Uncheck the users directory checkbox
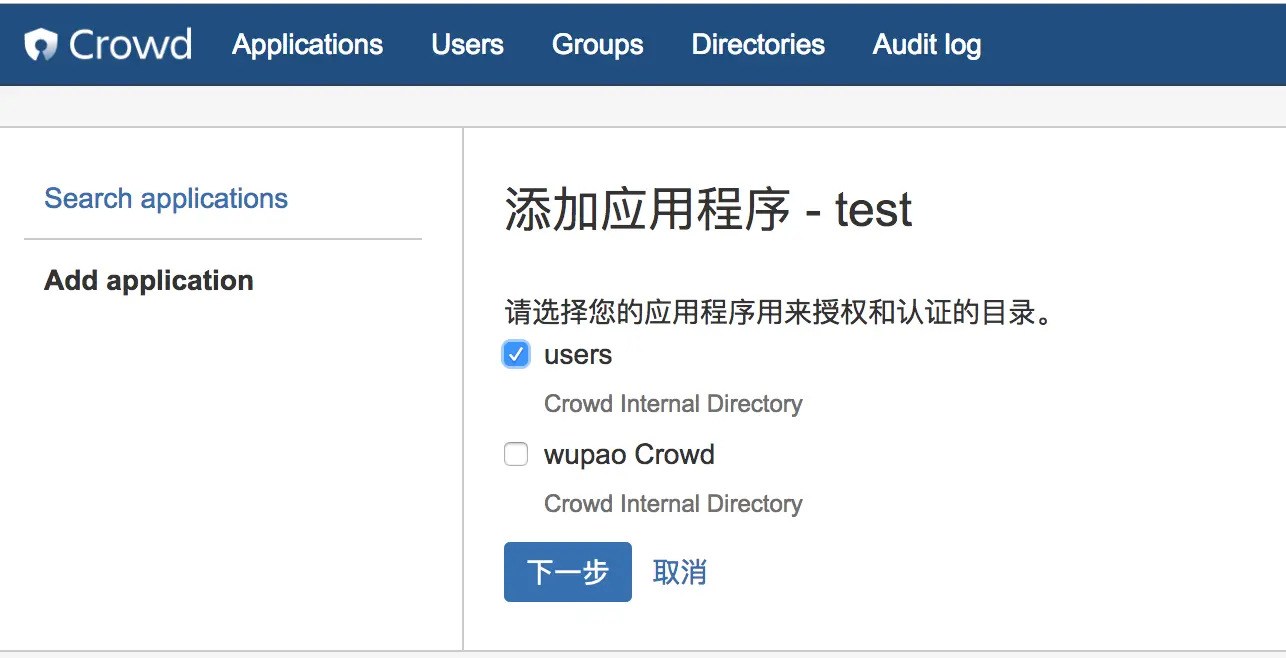Screen dimensions: 1286x658 pyautogui.click(x=516, y=355)
